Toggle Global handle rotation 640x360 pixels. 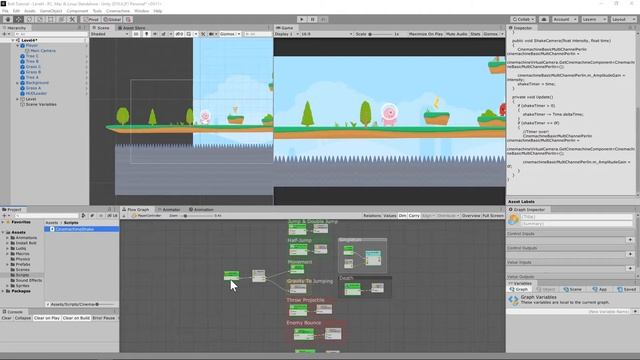click(x=112, y=19)
